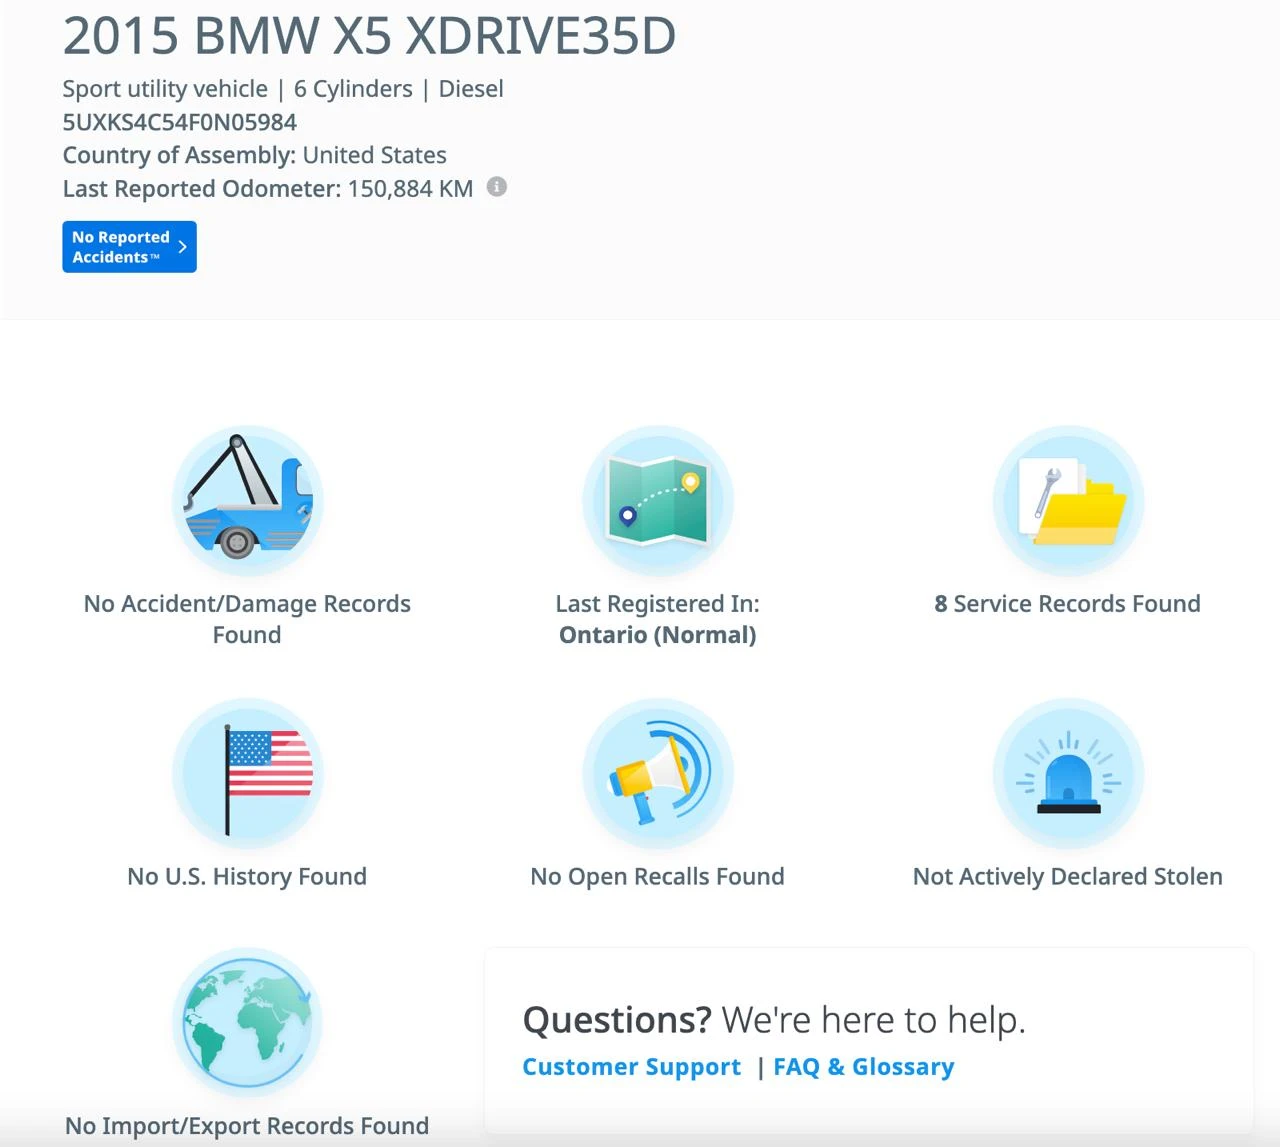
Task: Open the No Reported Accidents details
Action: (129, 246)
